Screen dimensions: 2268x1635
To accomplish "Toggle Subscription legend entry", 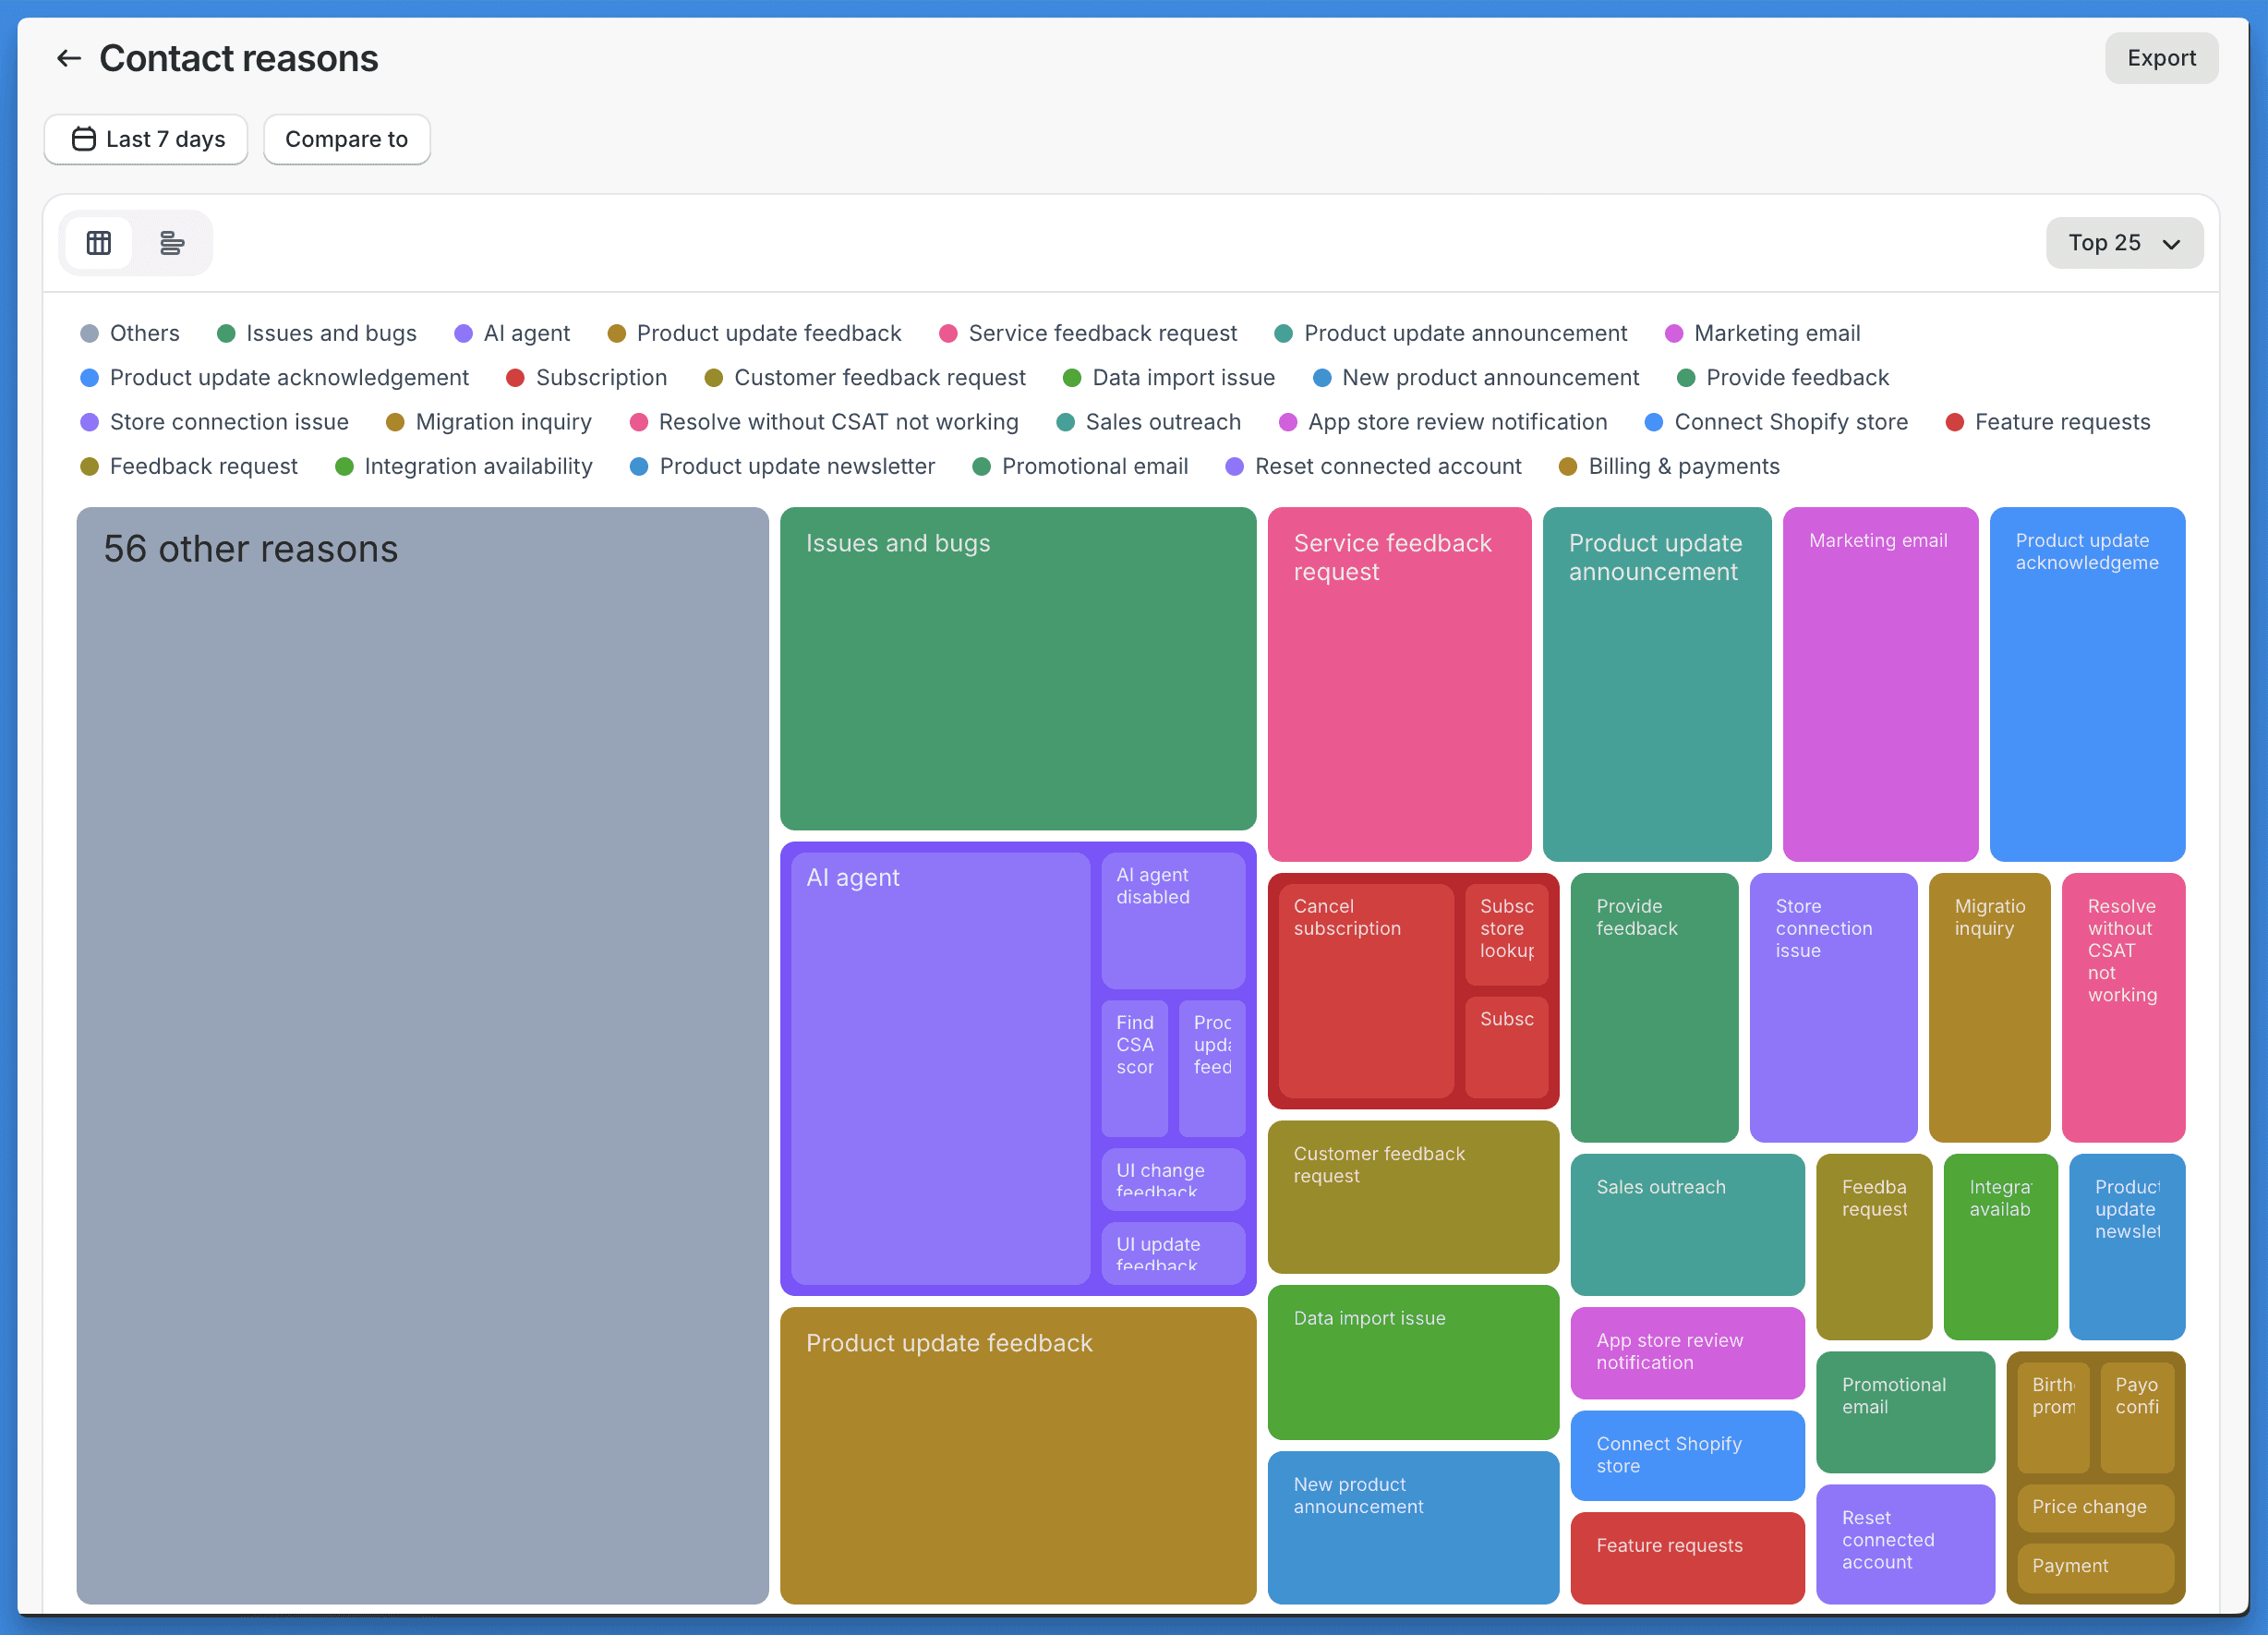I will tap(600, 378).
